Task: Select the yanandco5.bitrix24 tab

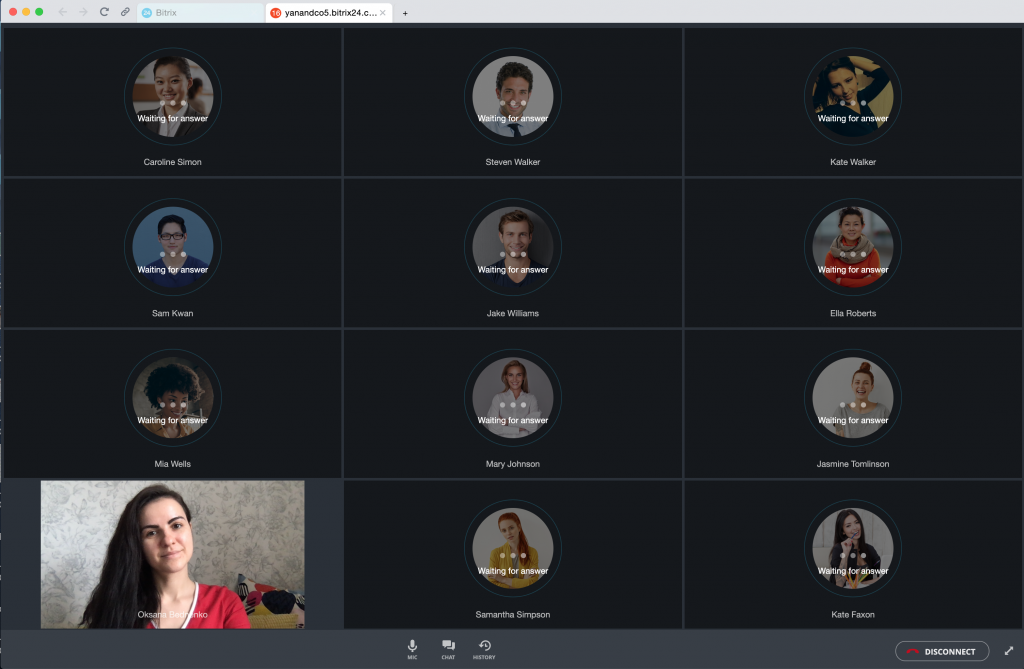Action: coord(322,13)
